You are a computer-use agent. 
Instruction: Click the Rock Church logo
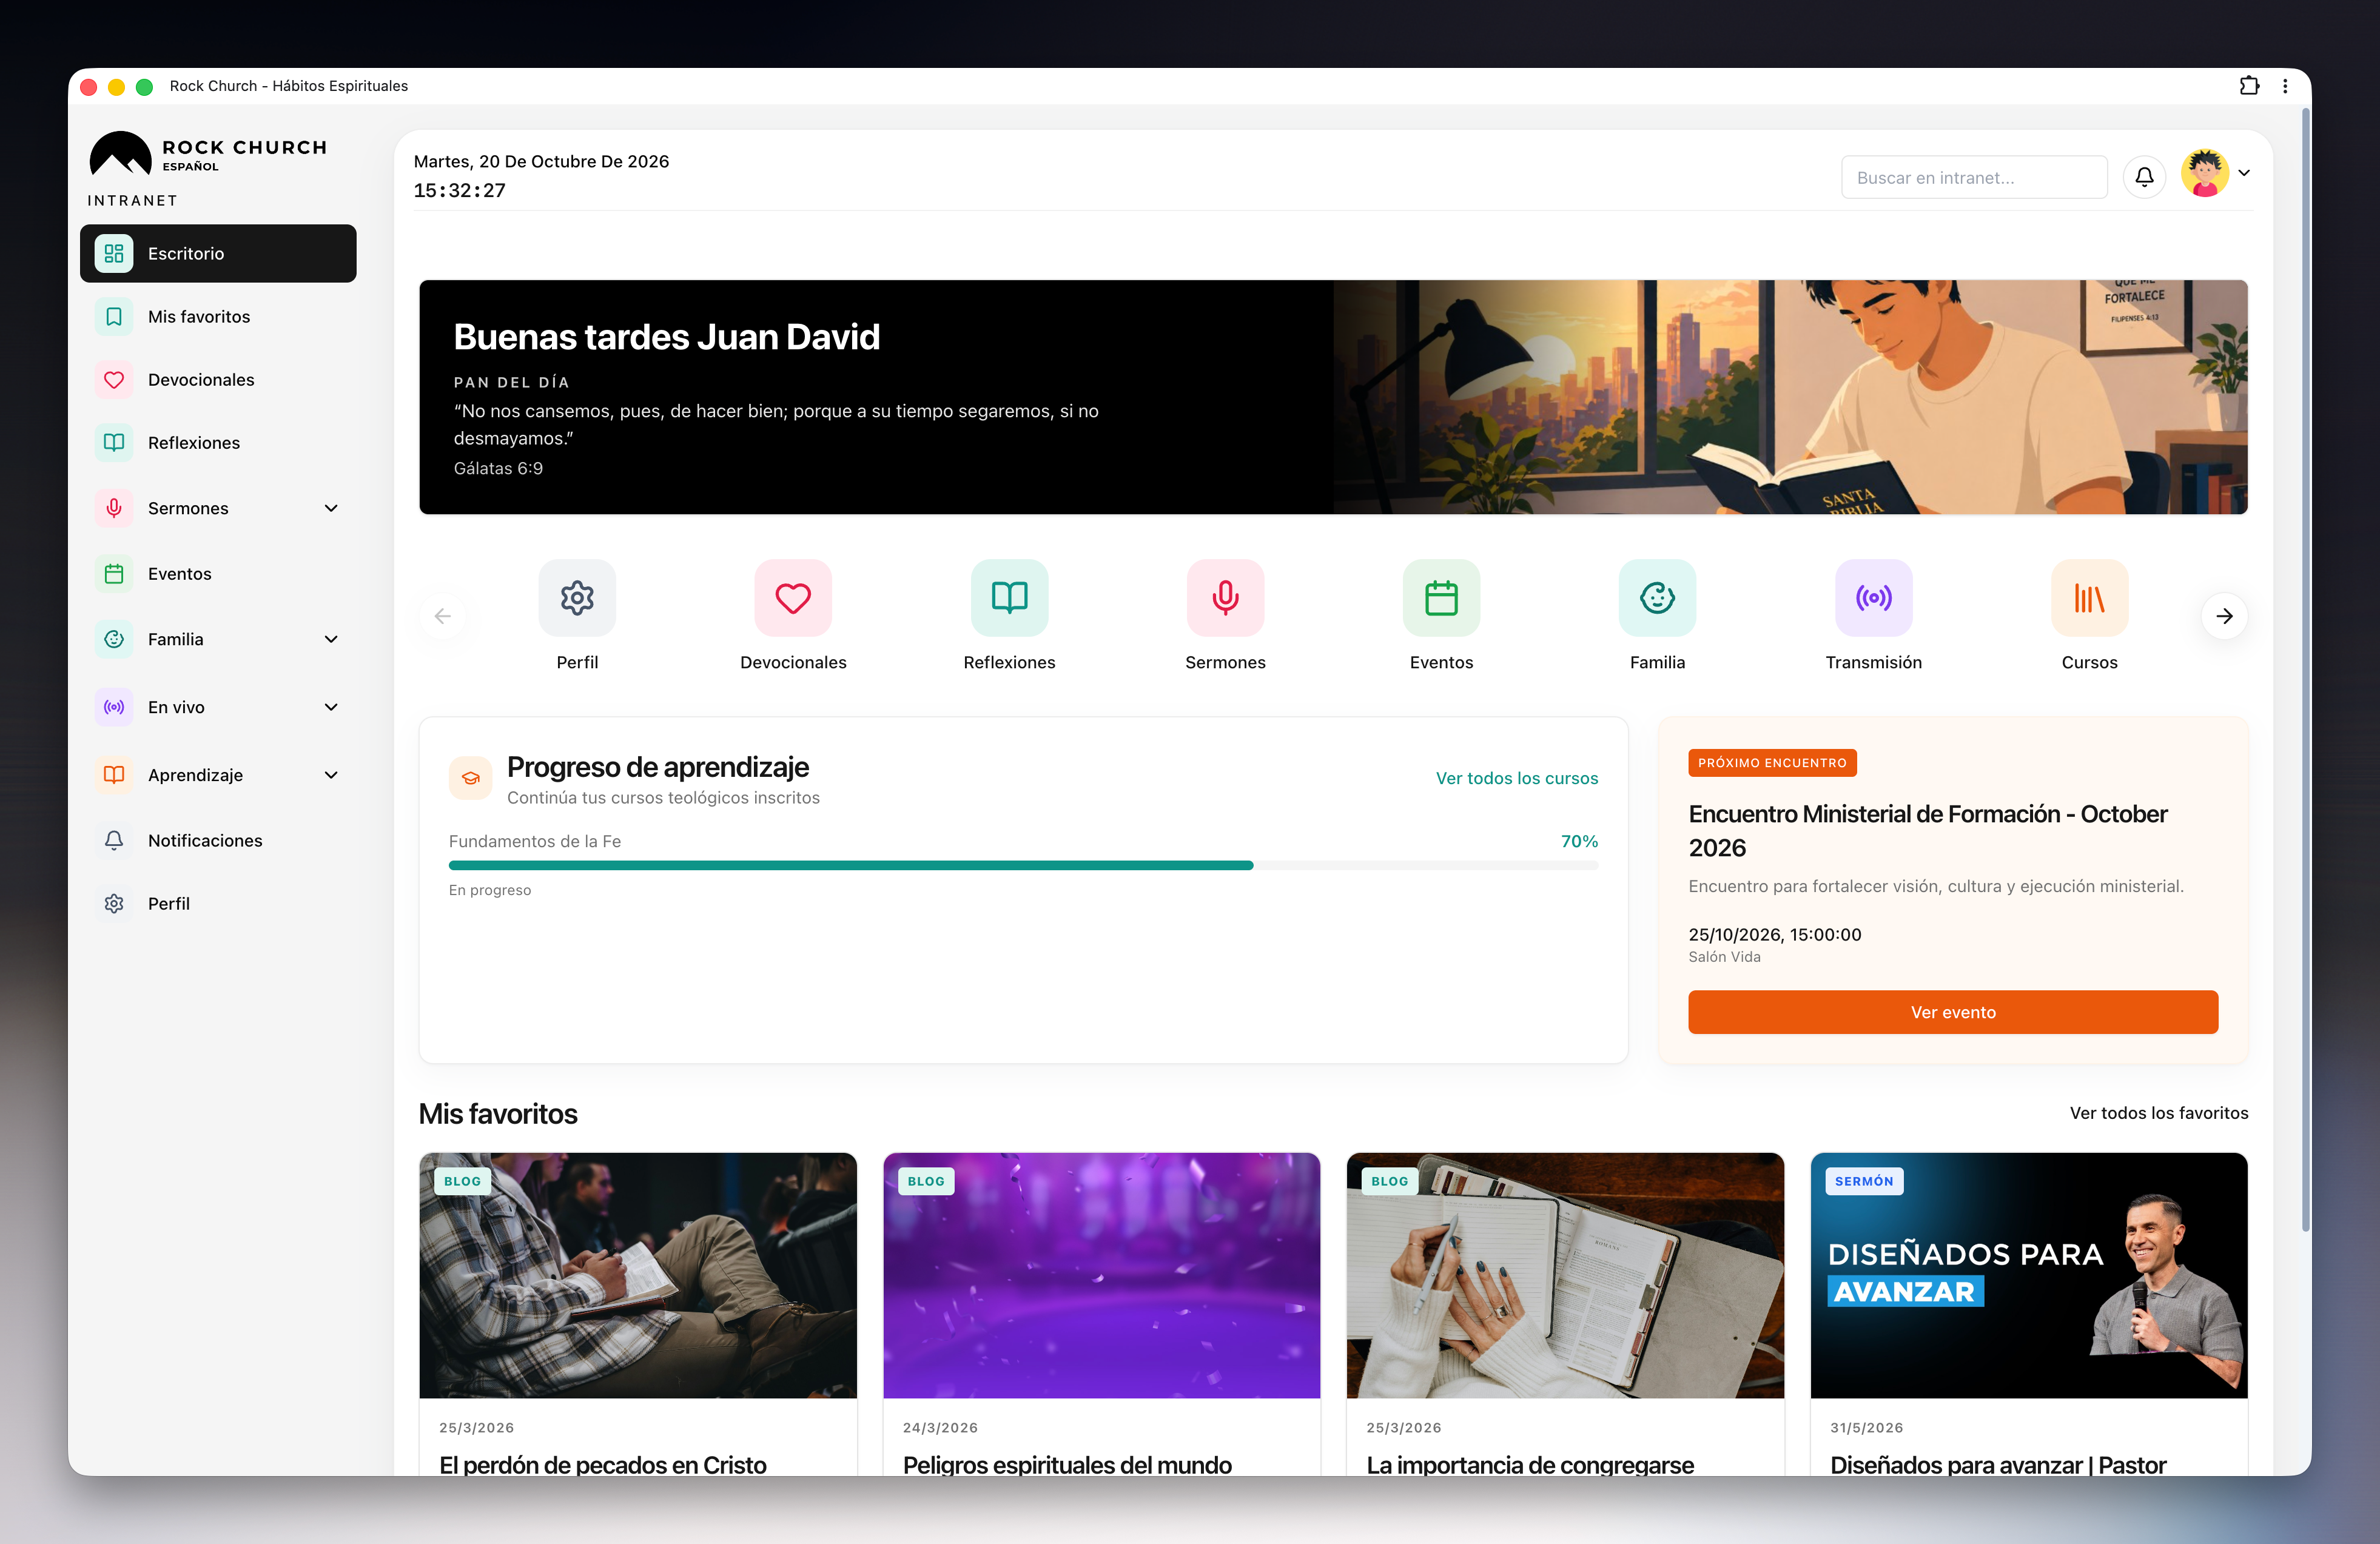coord(208,154)
